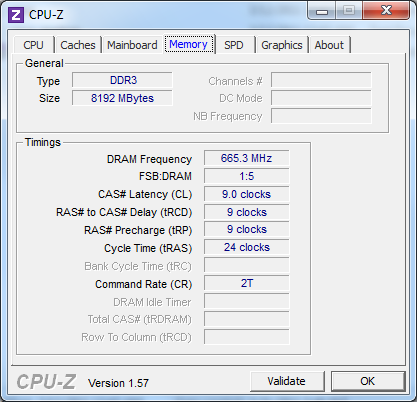The image size is (417, 402).
Task: Select the memory Type DDR3 field
Action: [122, 80]
